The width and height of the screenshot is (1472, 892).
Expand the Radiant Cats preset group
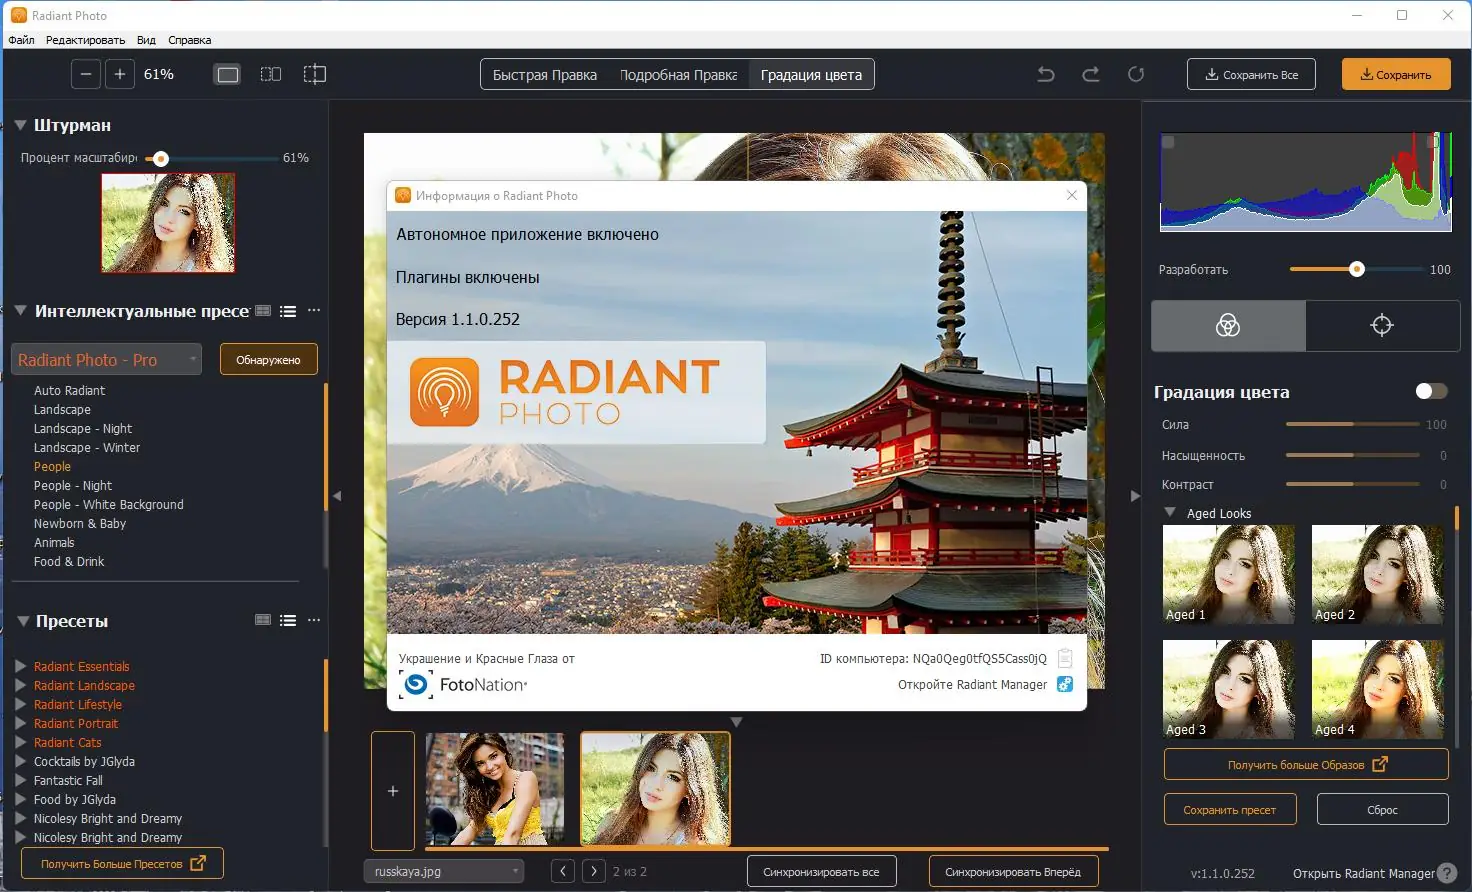(x=20, y=742)
